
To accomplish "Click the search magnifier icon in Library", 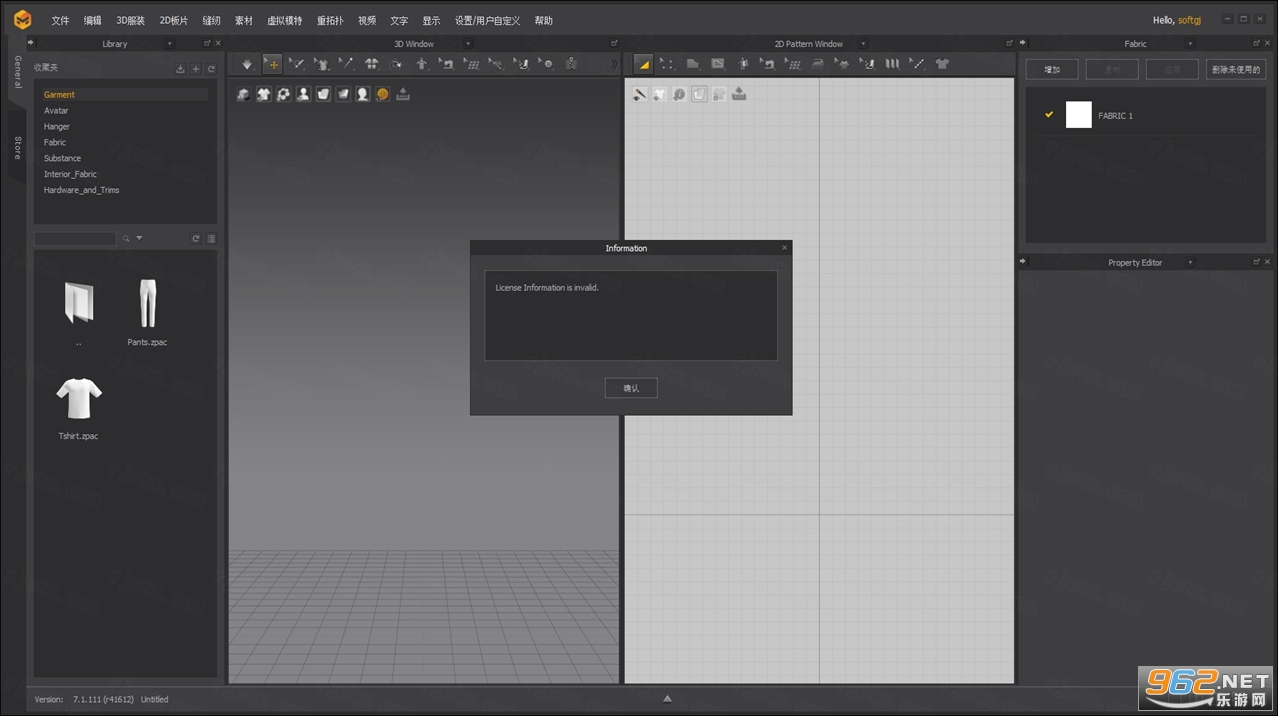I will [x=126, y=239].
